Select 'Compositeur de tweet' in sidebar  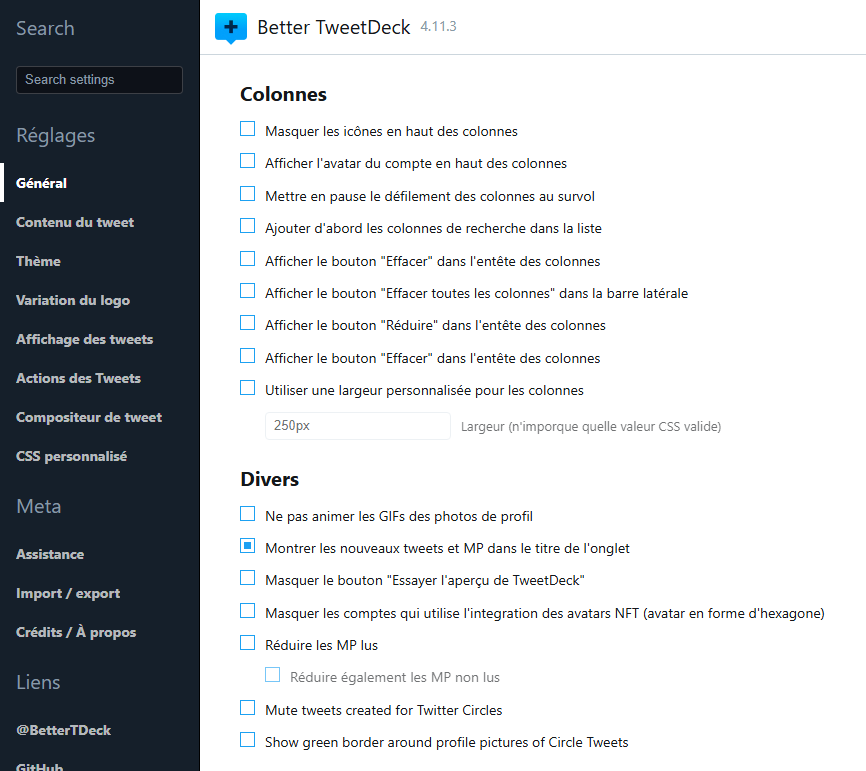89,418
